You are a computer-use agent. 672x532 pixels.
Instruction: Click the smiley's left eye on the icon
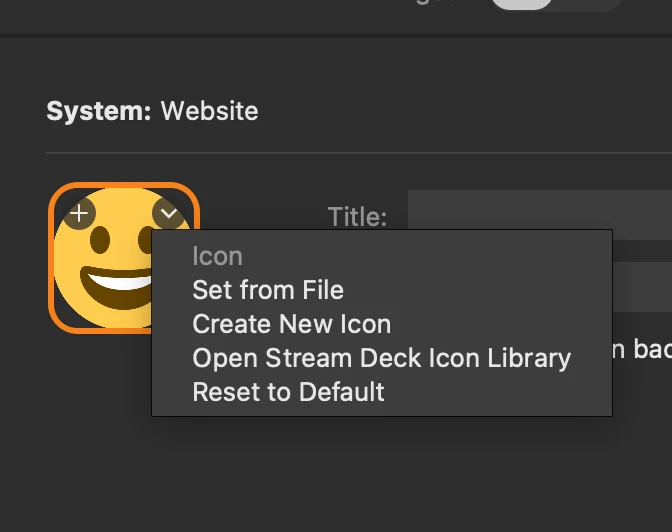98,238
